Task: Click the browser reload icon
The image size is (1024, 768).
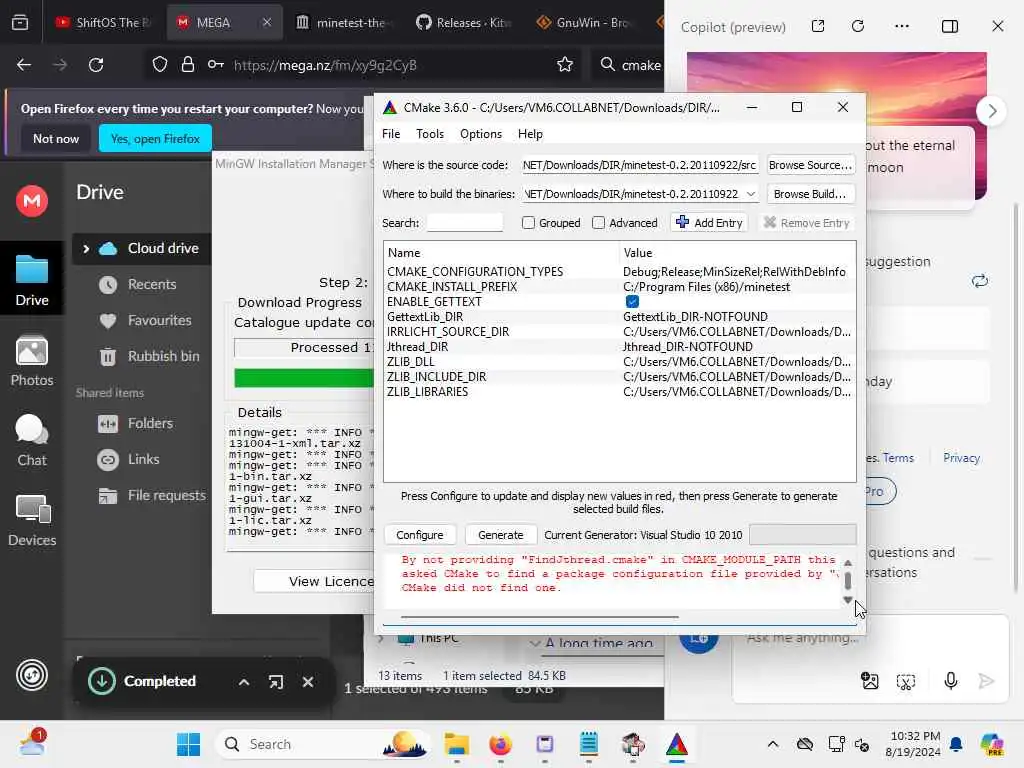Action: pyautogui.click(x=96, y=65)
